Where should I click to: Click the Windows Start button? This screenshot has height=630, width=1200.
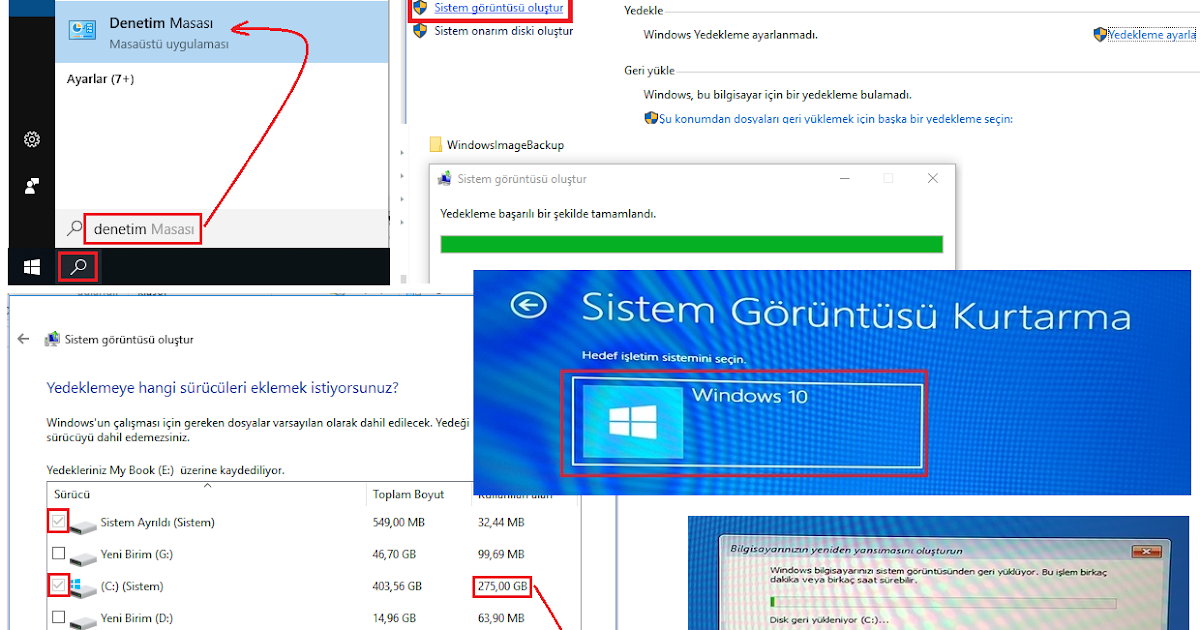(32, 267)
